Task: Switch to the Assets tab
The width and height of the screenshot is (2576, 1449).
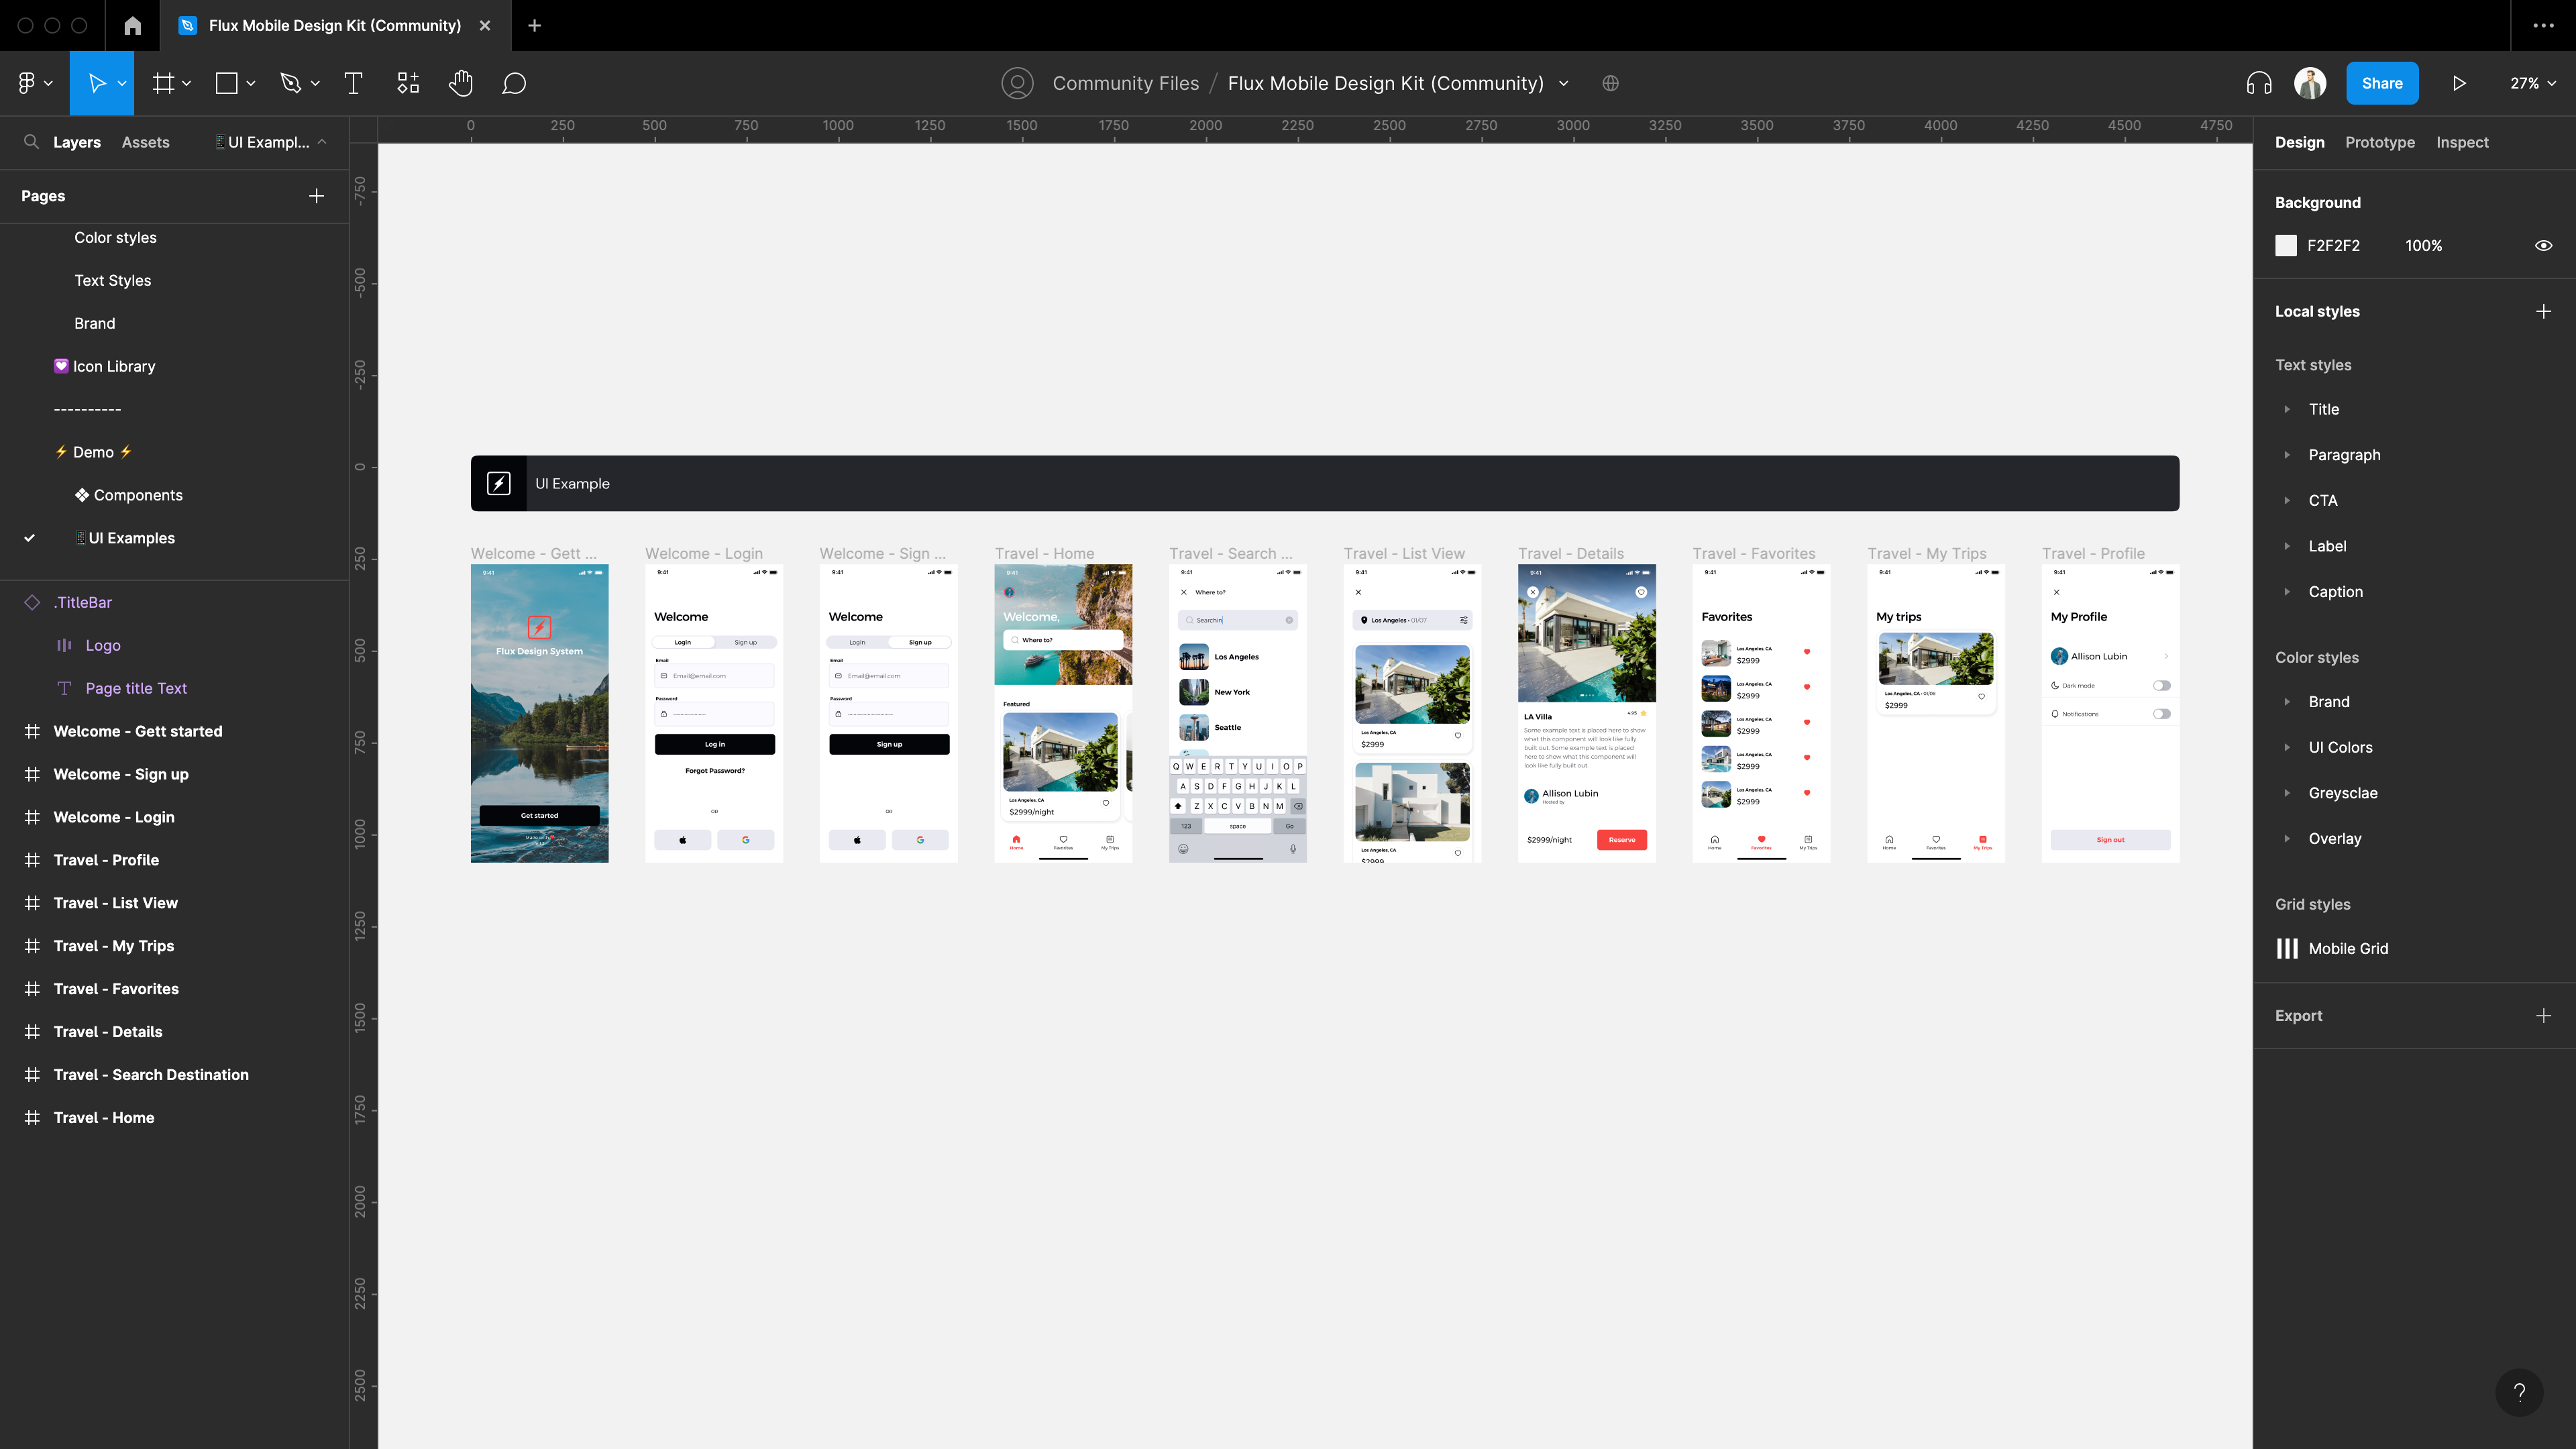Action: pos(145,142)
